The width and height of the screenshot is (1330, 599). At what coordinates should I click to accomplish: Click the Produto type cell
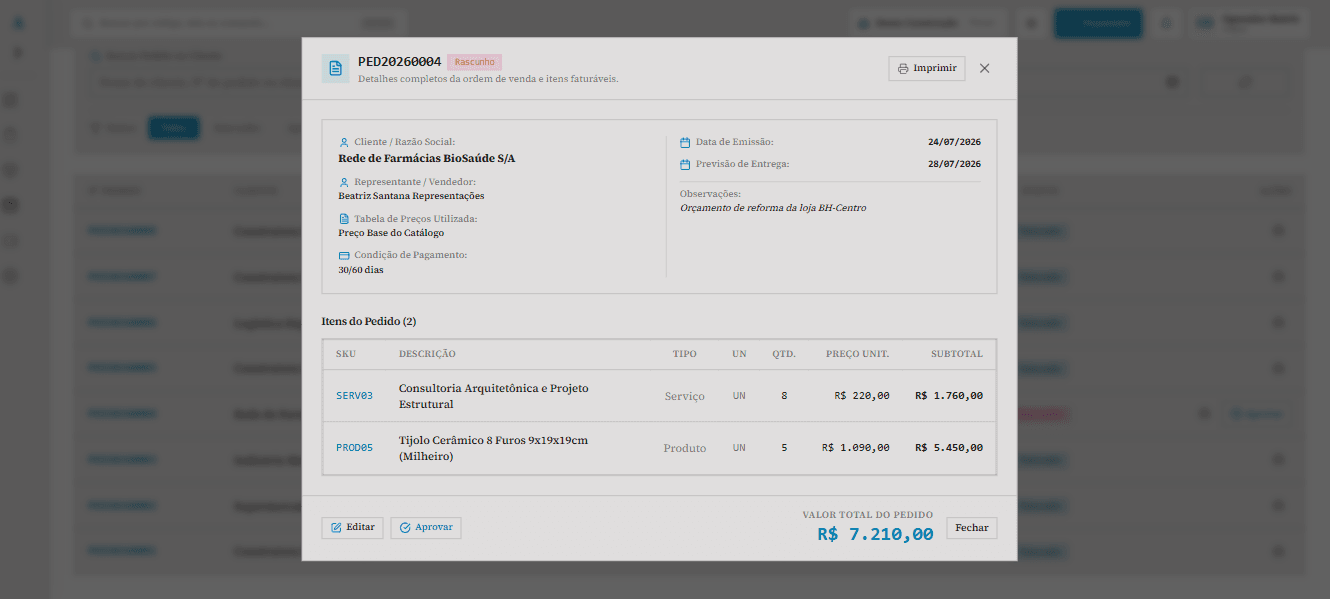[x=685, y=448]
